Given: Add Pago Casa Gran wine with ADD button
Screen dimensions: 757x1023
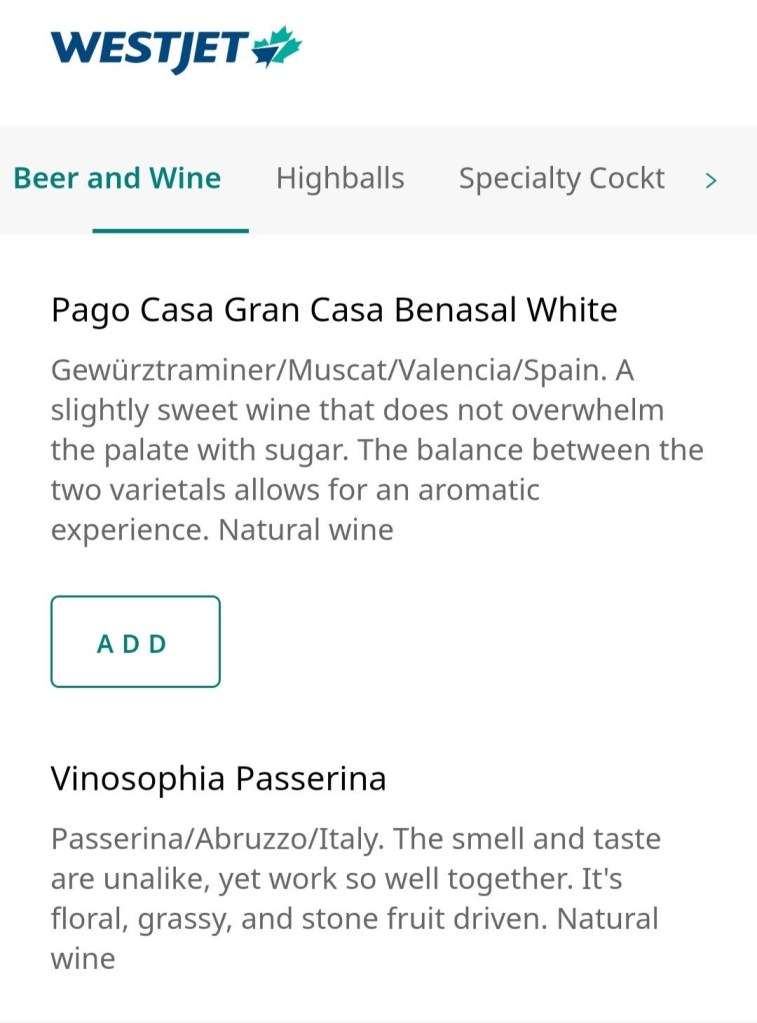Looking at the screenshot, I should point(135,642).
